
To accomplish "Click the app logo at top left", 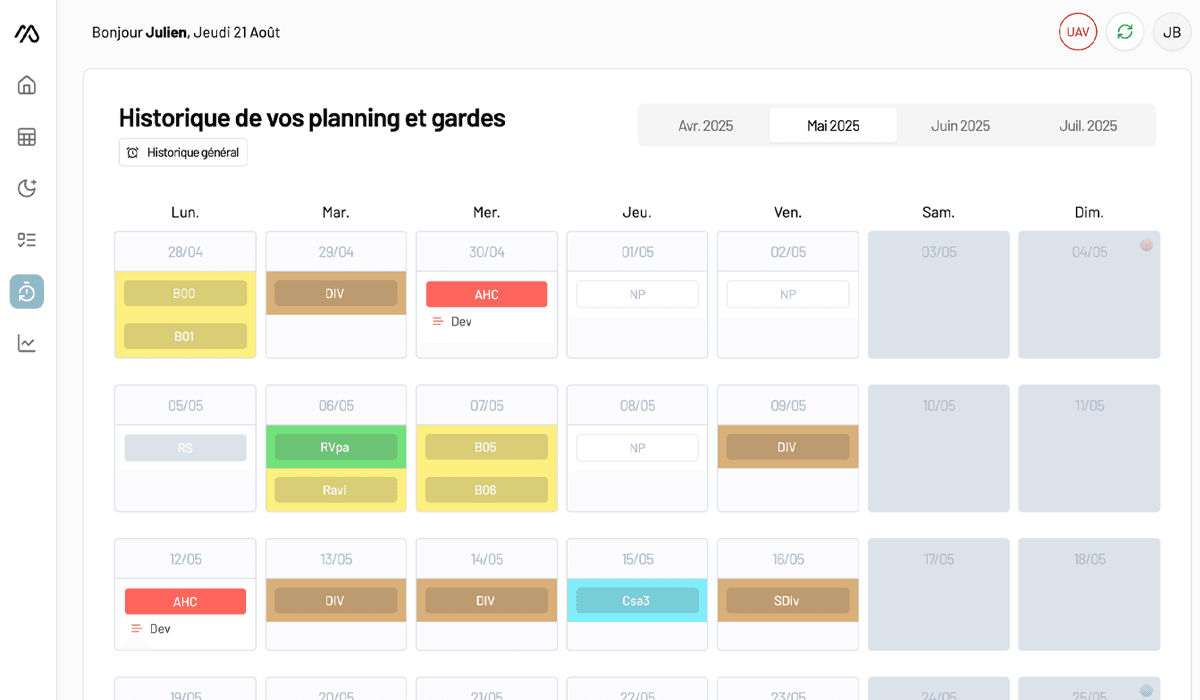I will (27, 33).
